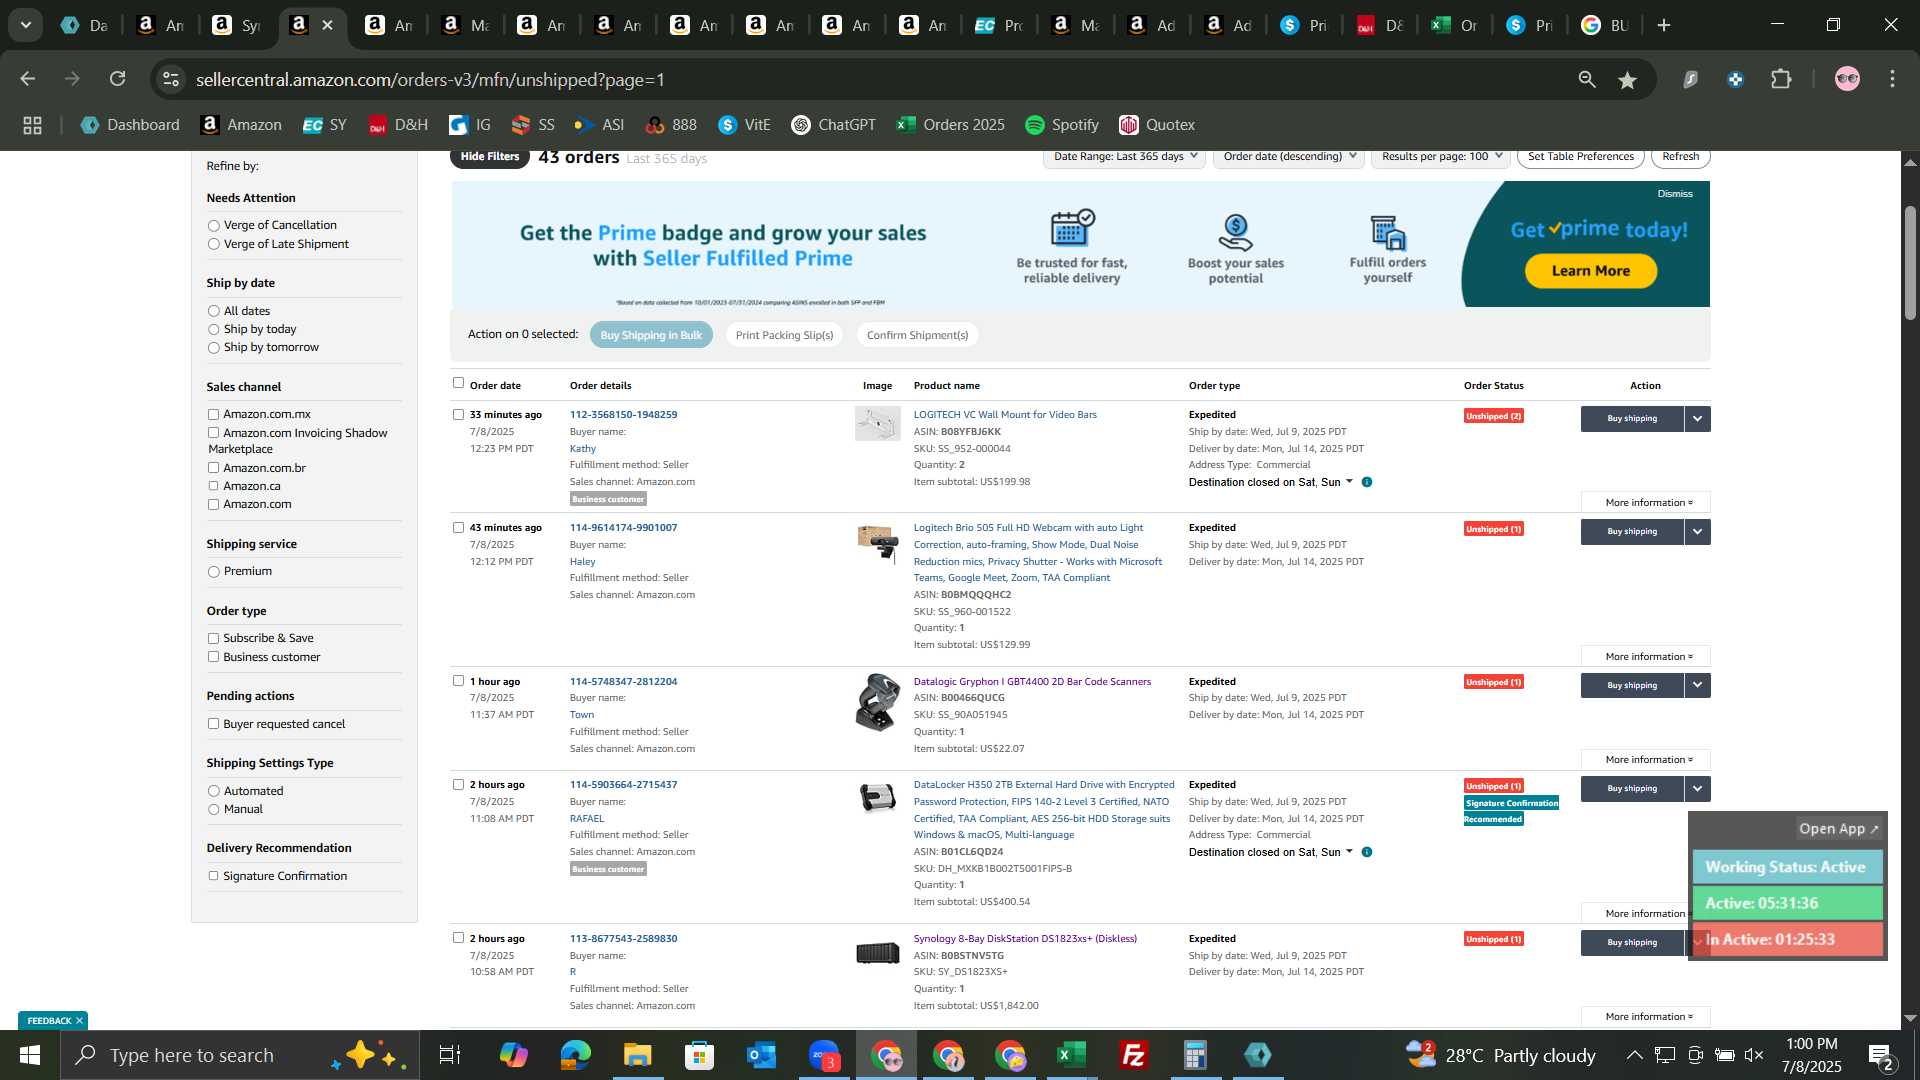The height and width of the screenshot is (1080, 1920).
Task: Check the Buyer requested cancel filter
Action: click(x=213, y=724)
